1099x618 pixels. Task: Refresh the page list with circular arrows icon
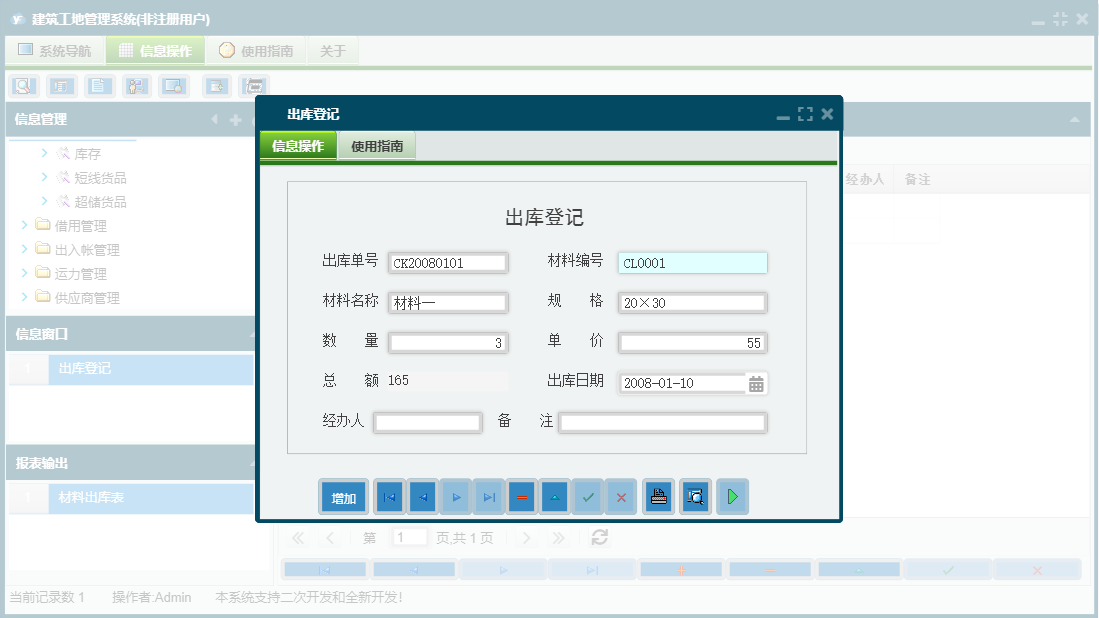click(598, 537)
